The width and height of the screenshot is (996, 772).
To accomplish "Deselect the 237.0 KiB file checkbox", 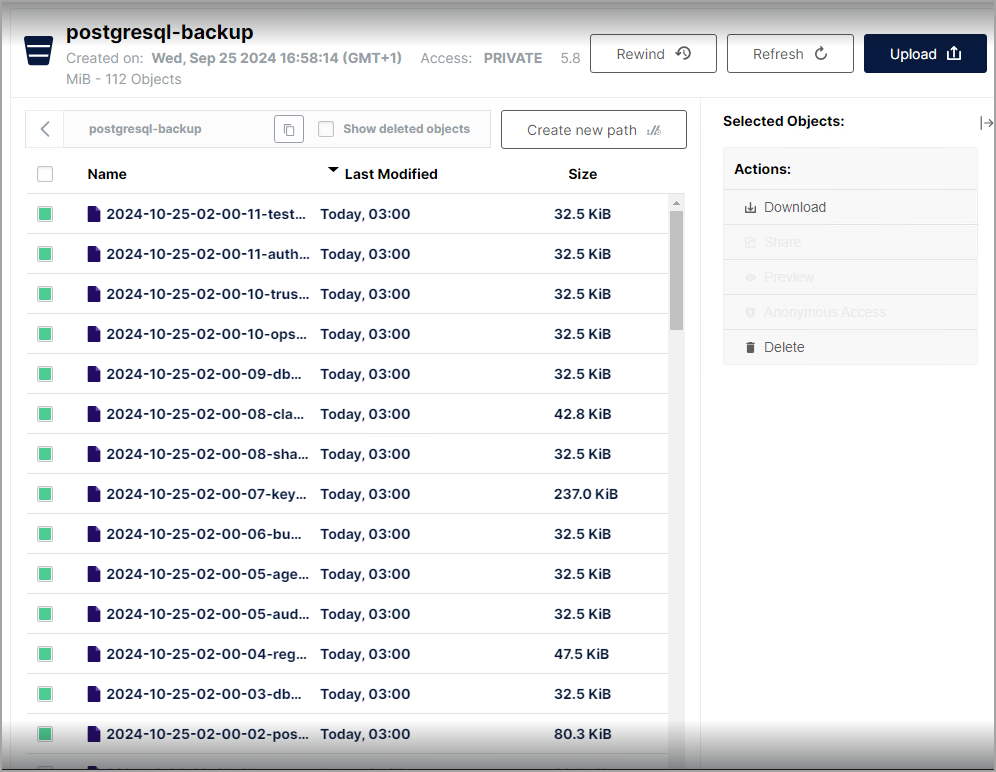I will pyautogui.click(x=45, y=494).
